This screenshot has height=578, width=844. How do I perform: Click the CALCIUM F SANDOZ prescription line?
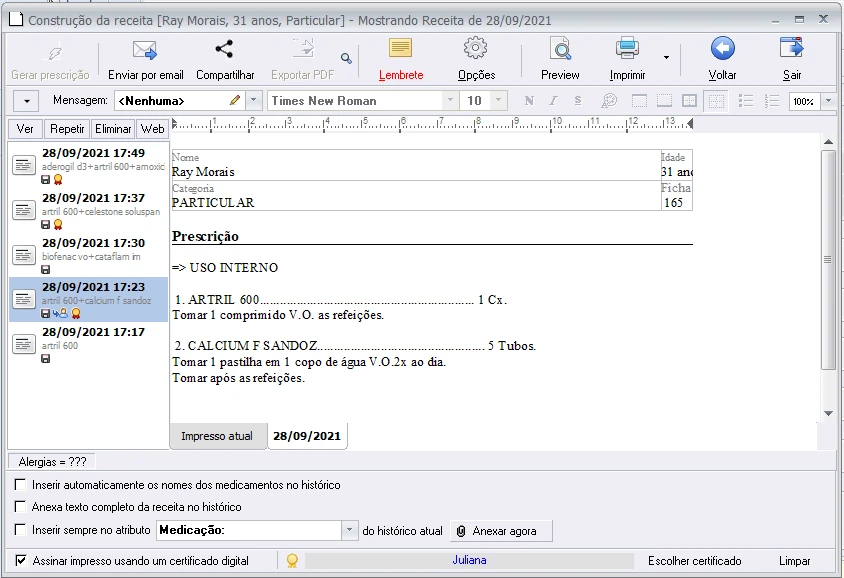coord(354,346)
